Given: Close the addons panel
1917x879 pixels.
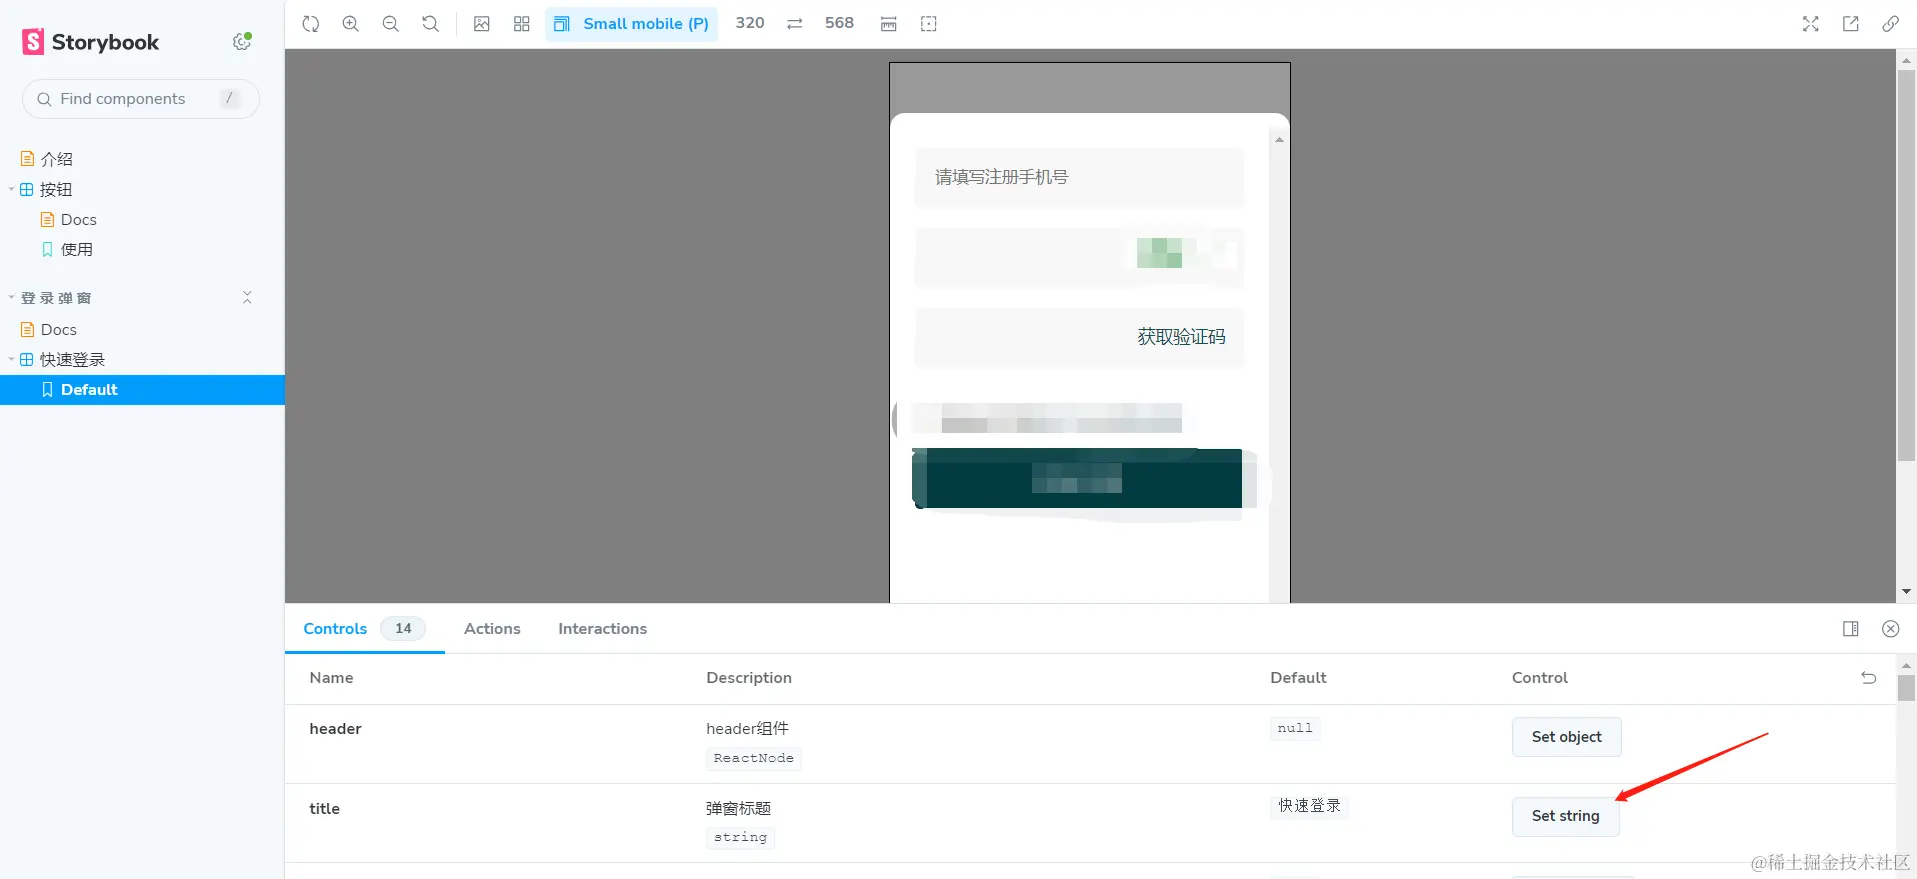Looking at the screenshot, I should [1891, 629].
